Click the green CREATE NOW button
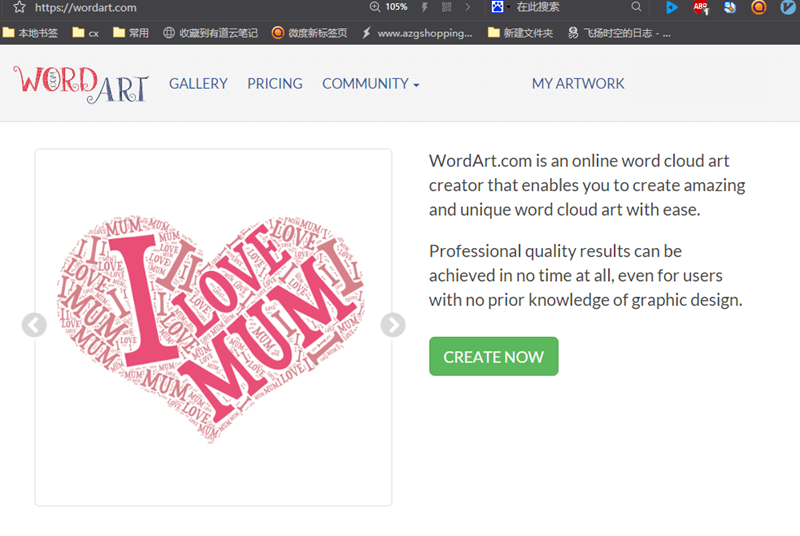The width and height of the screenshot is (800, 536). pos(493,356)
